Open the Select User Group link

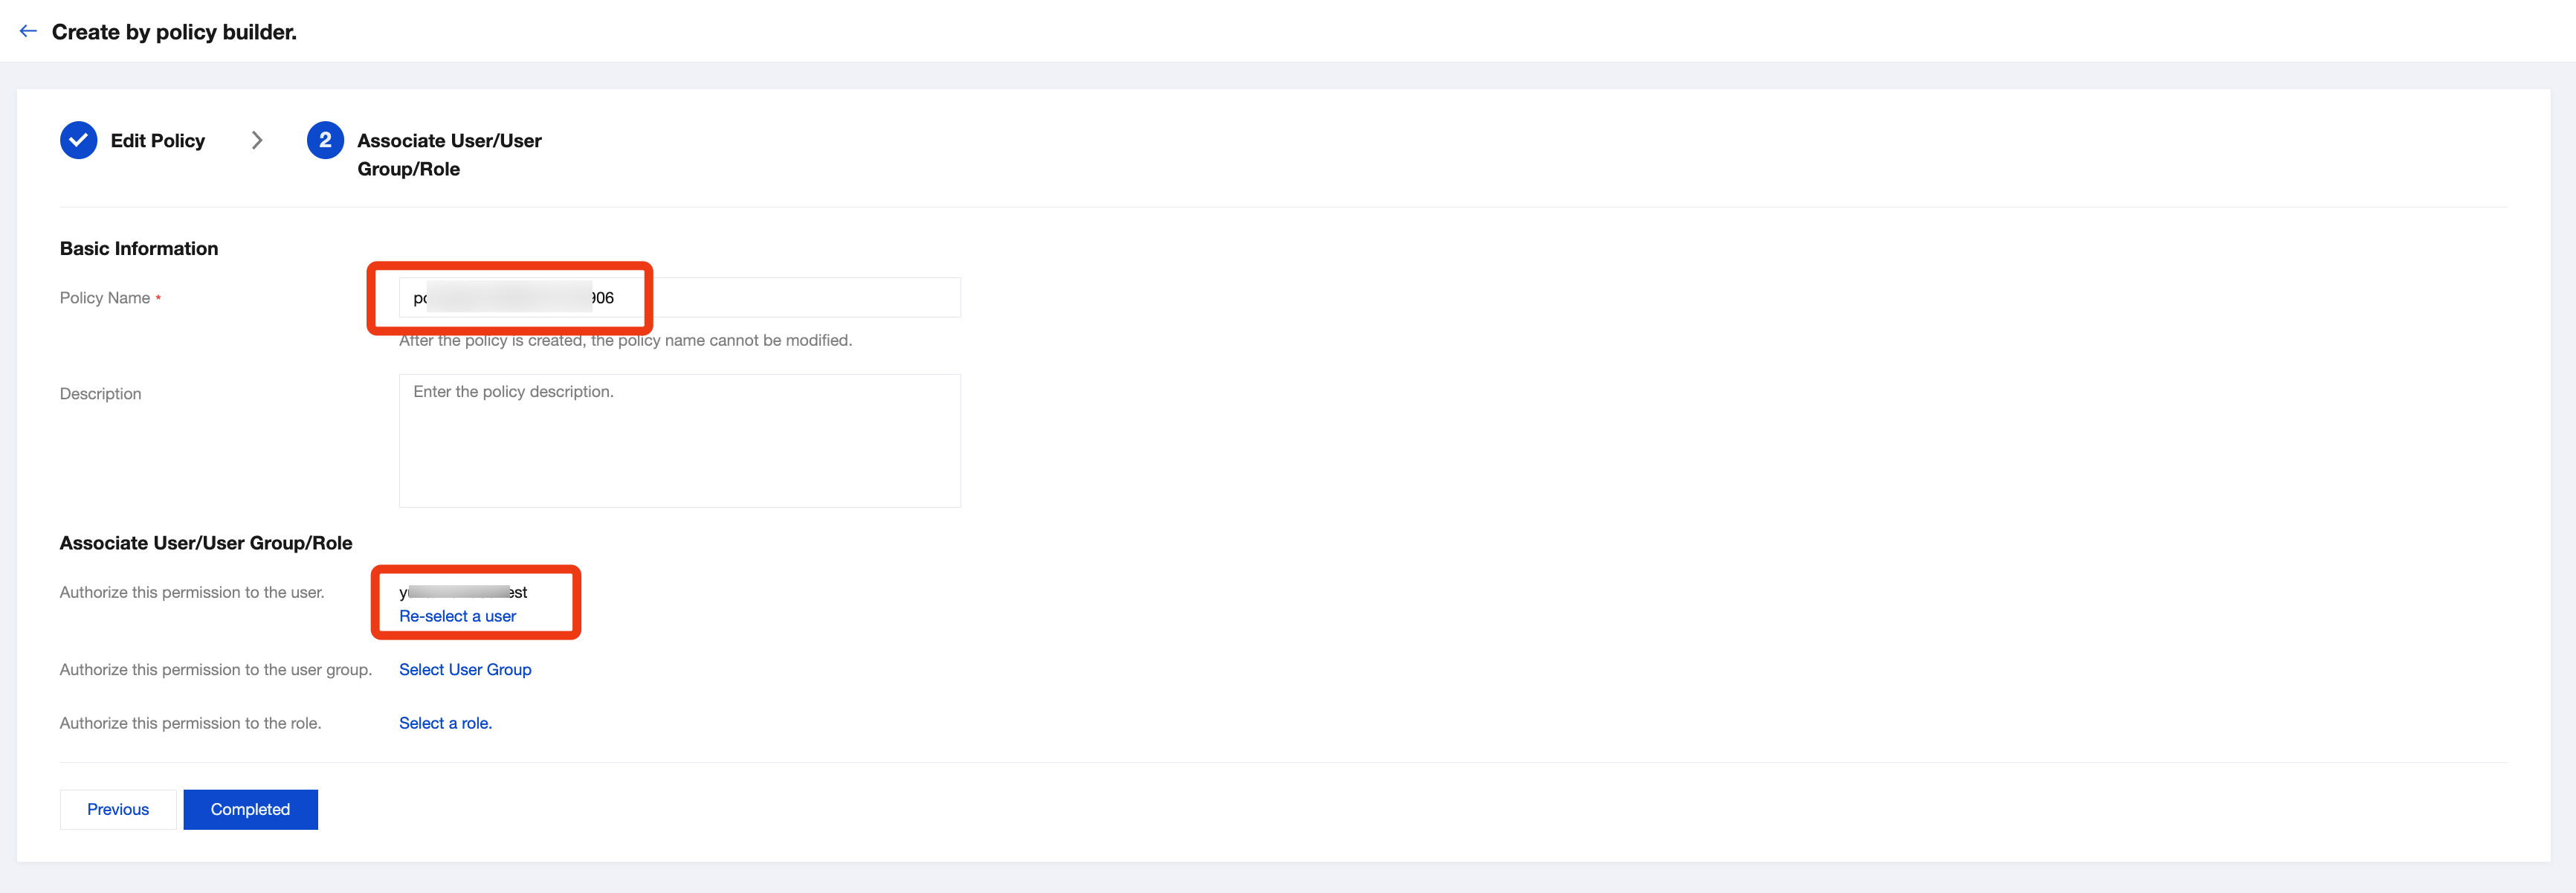465,670
